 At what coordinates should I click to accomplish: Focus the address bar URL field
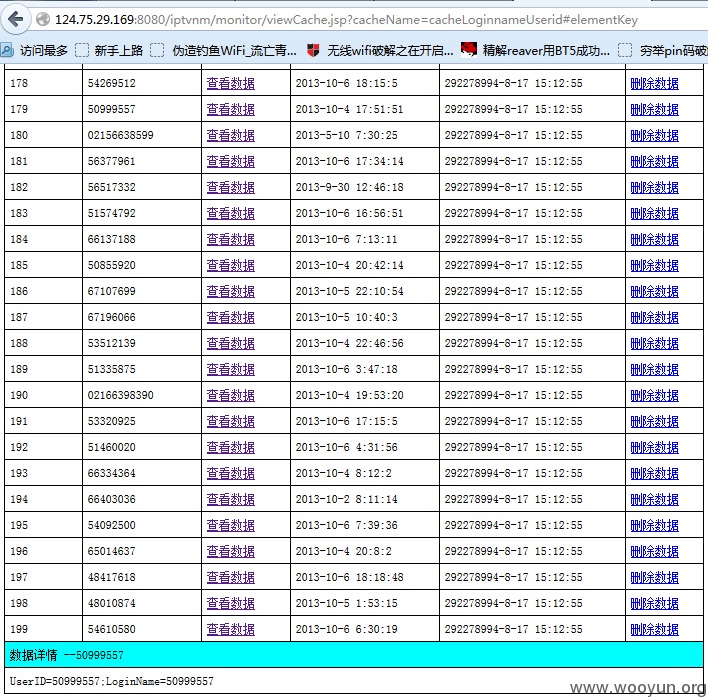pyautogui.click(x=346, y=19)
